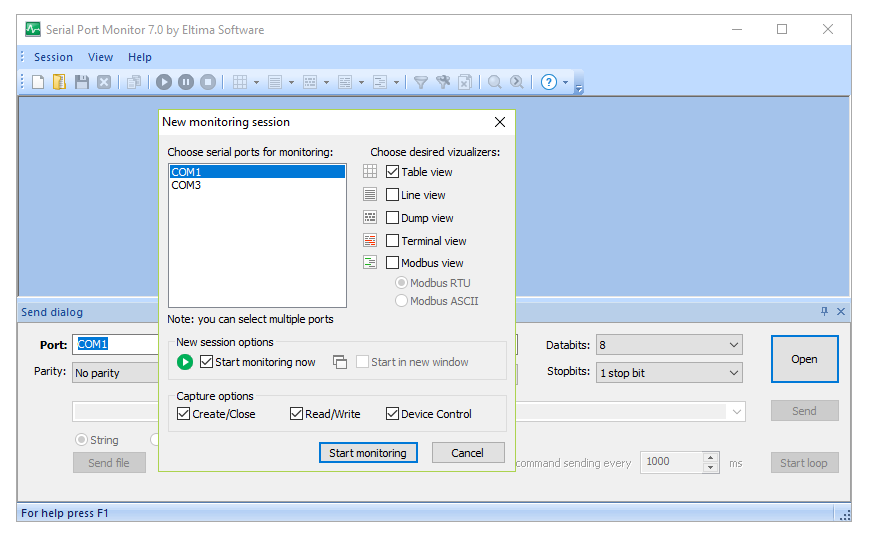Click the blue Help question mark icon

coord(549,82)
